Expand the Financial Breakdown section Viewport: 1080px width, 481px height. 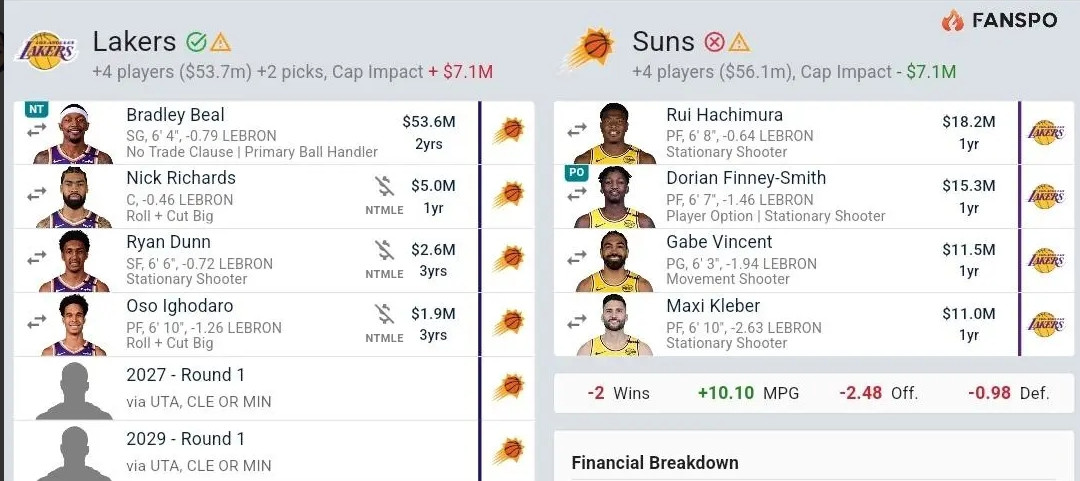(x=655, y=462)
